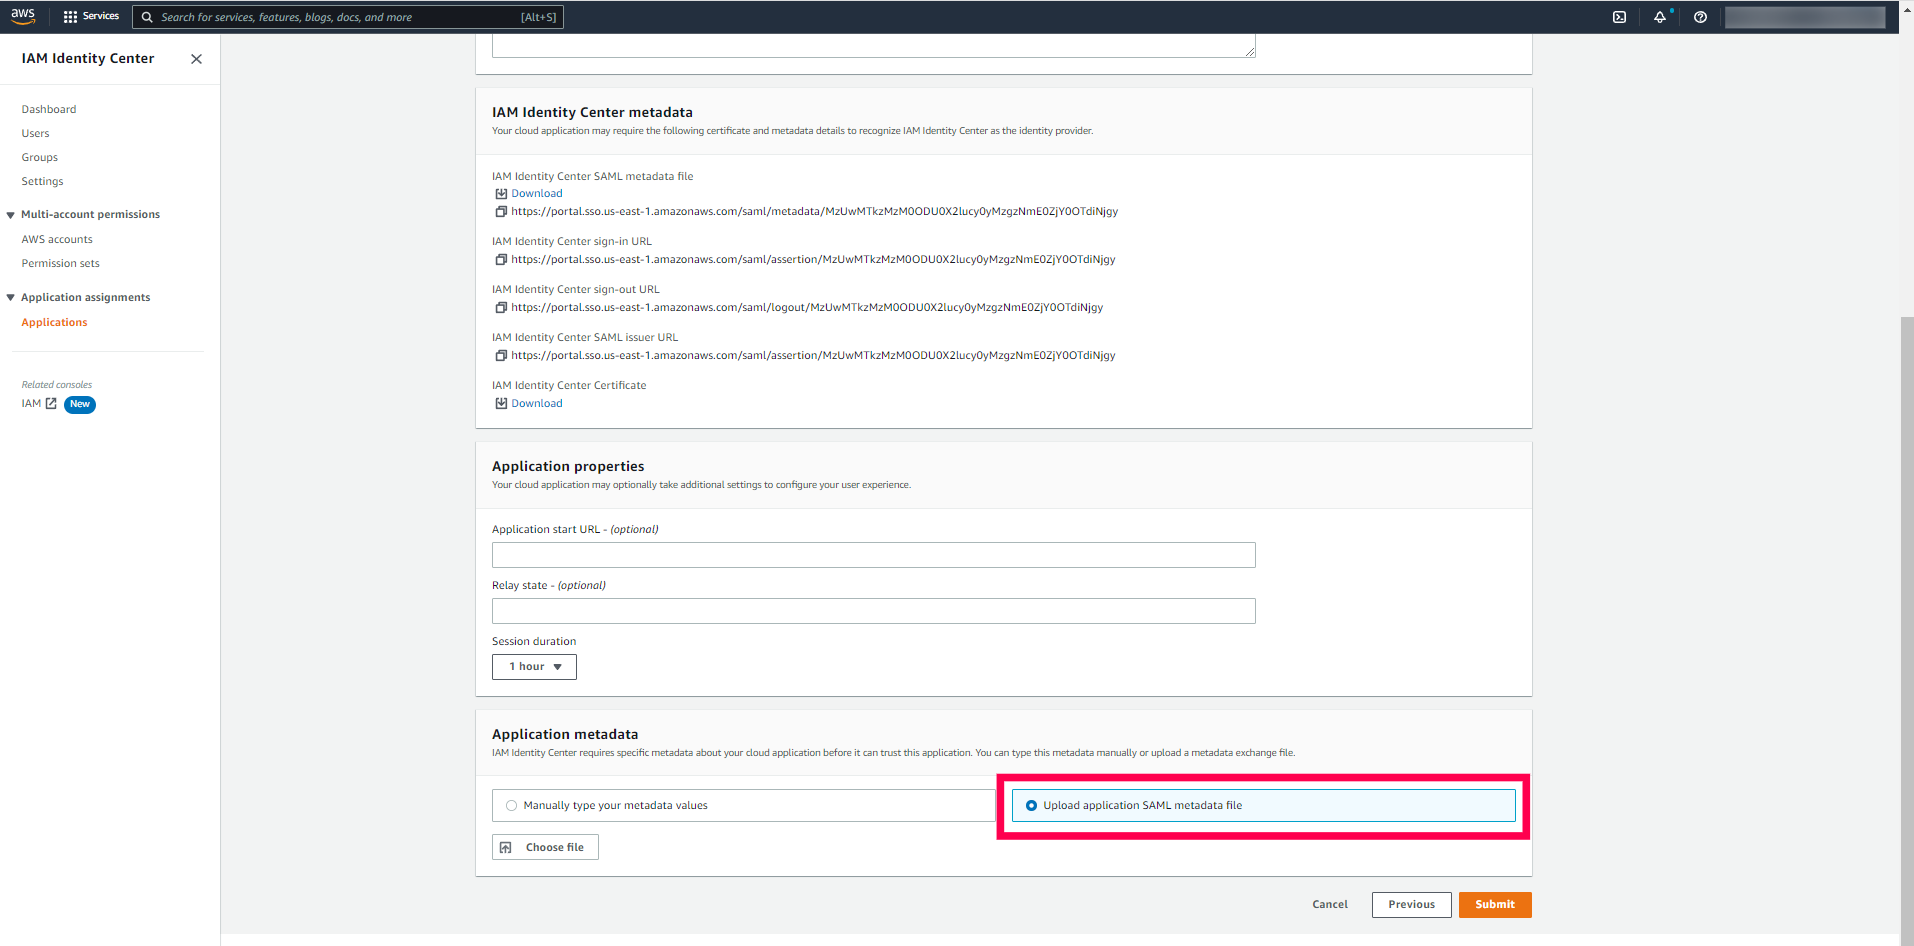Click the Relay state input field
The height and width of the screenshot is (946, 1914).
[x=873, y=612]
